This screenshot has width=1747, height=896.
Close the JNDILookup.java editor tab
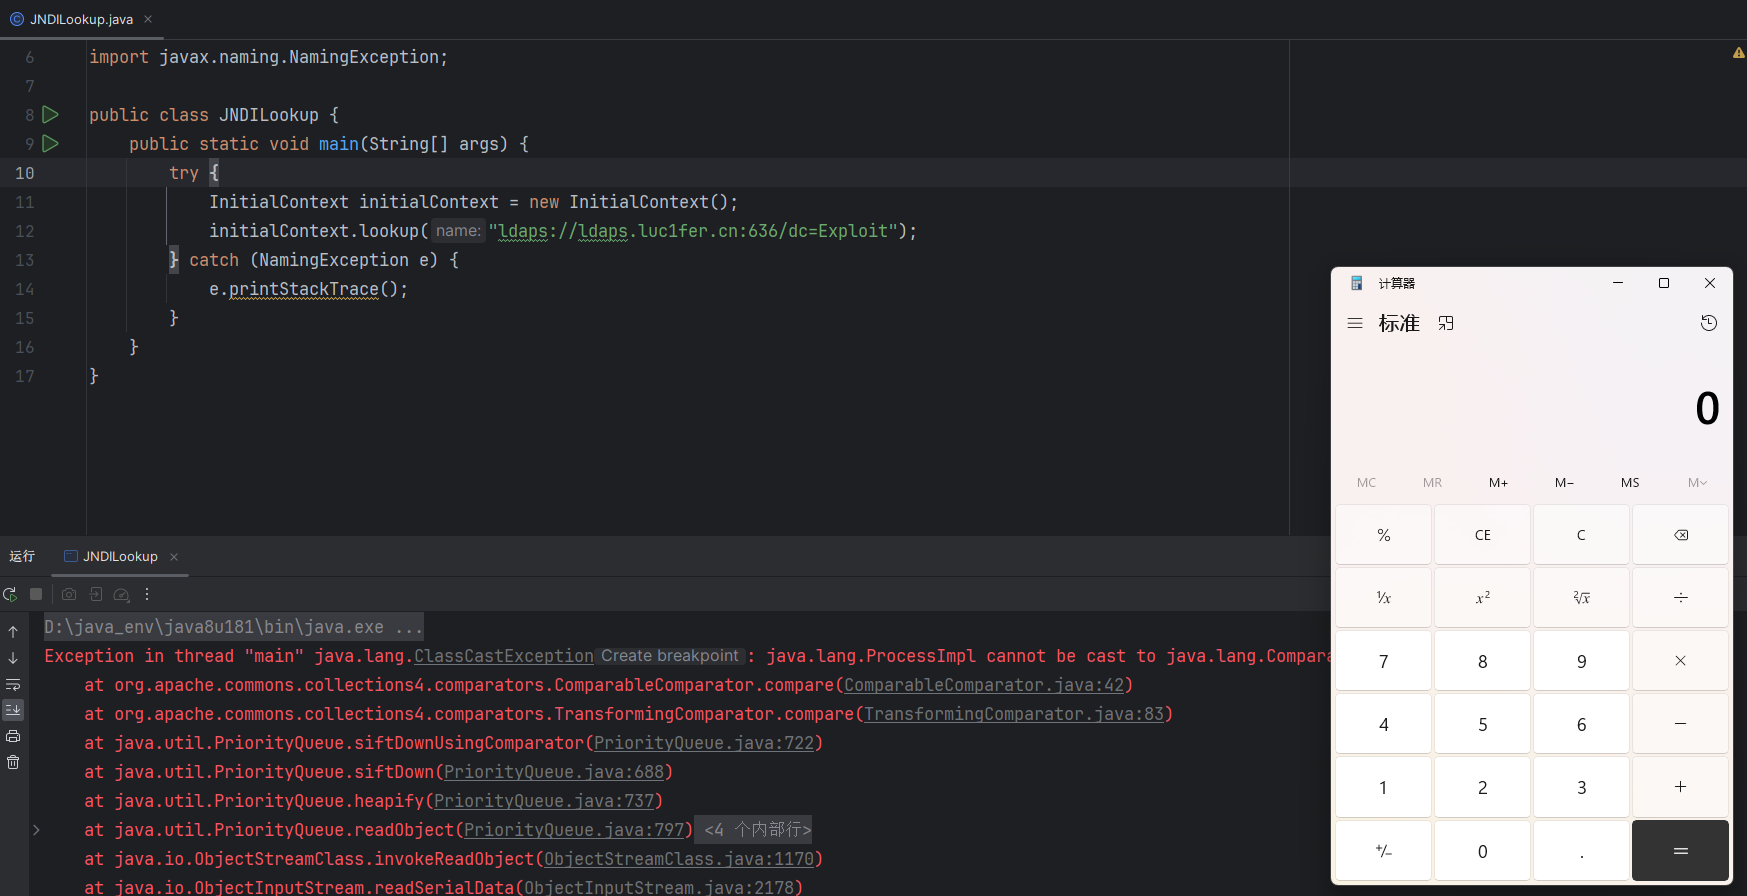[148, 19]
